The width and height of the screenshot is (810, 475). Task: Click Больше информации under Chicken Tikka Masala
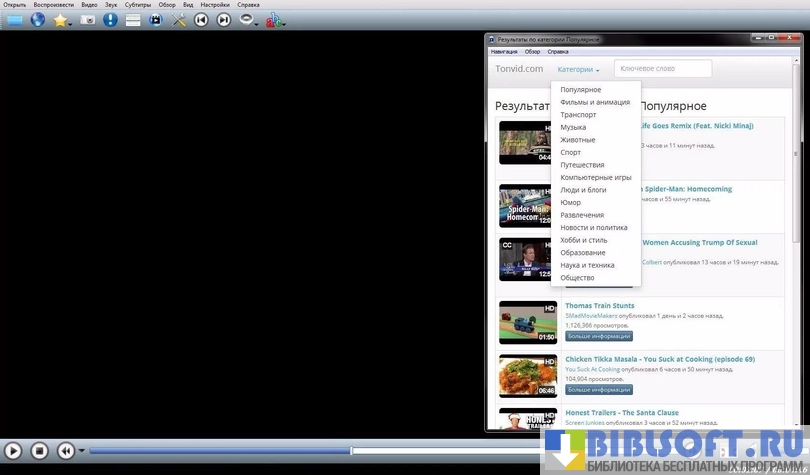tap(599, 389)
